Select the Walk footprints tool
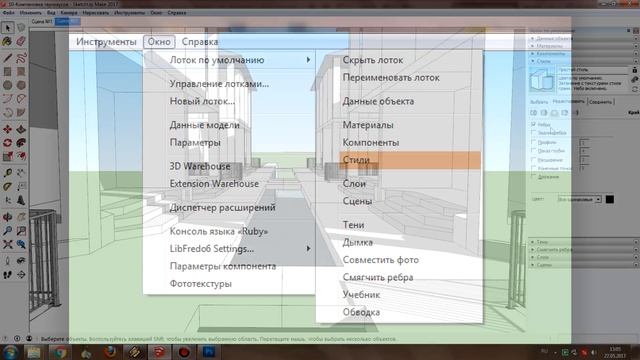The width and height of the screenshot is (640, 360). pyautogui.click(x=7, y=275)
